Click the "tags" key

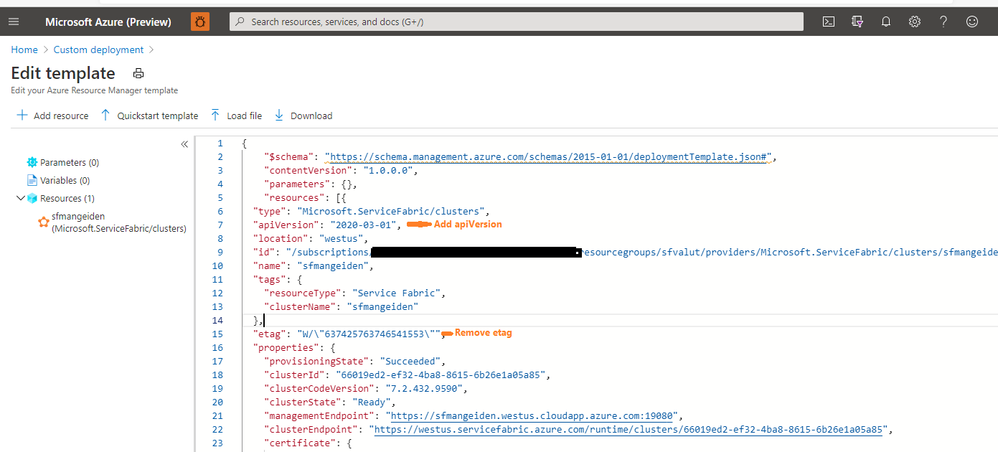point(268,279)
